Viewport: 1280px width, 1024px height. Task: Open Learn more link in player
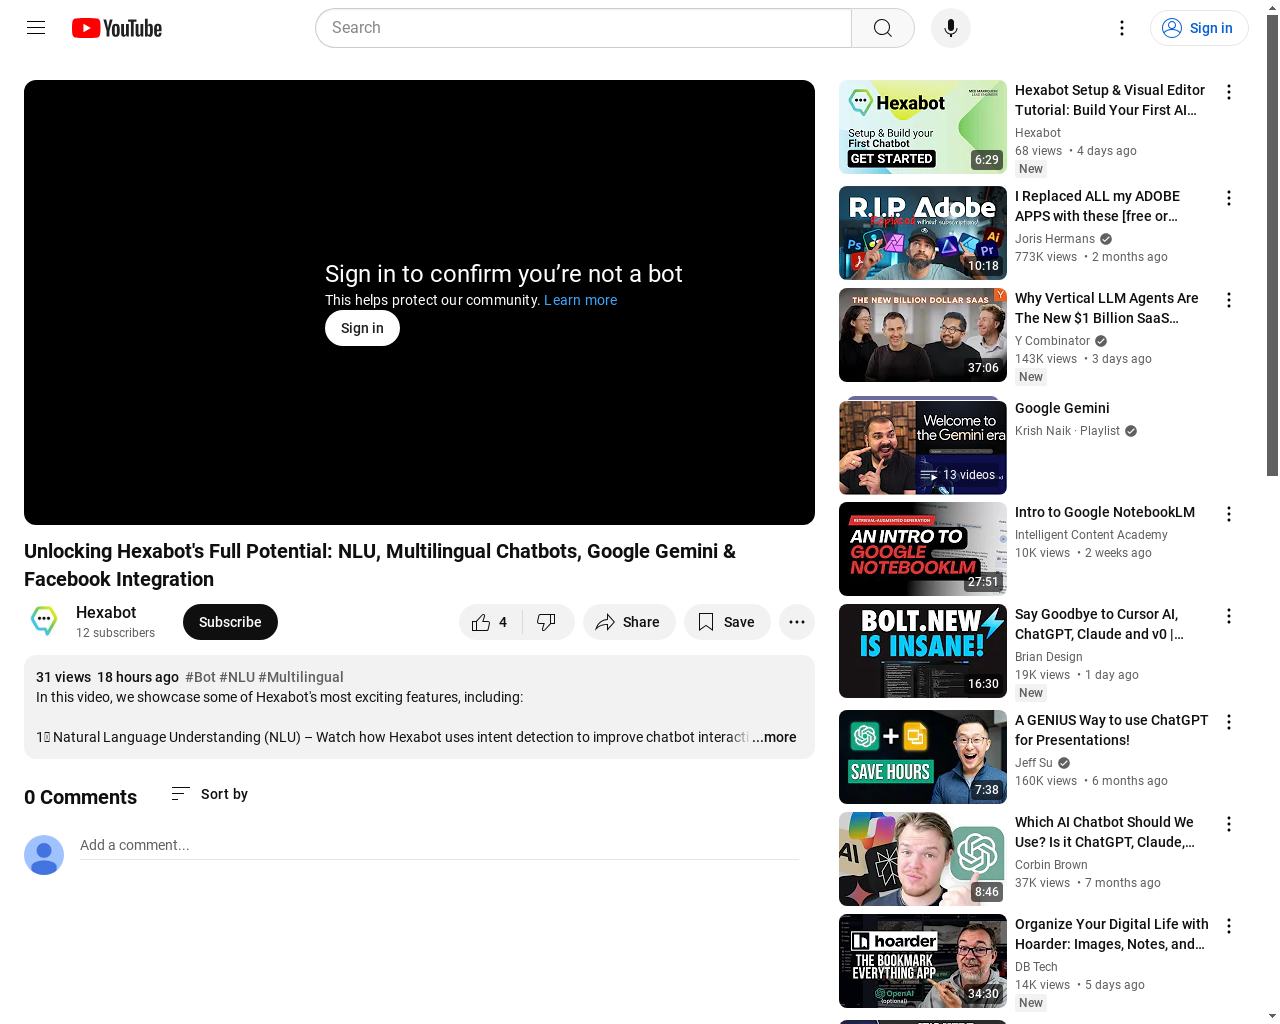(x=580, y=300)
